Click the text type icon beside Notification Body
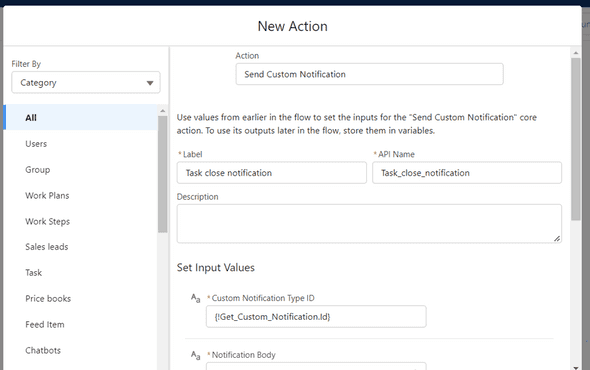 coord(195,355)
